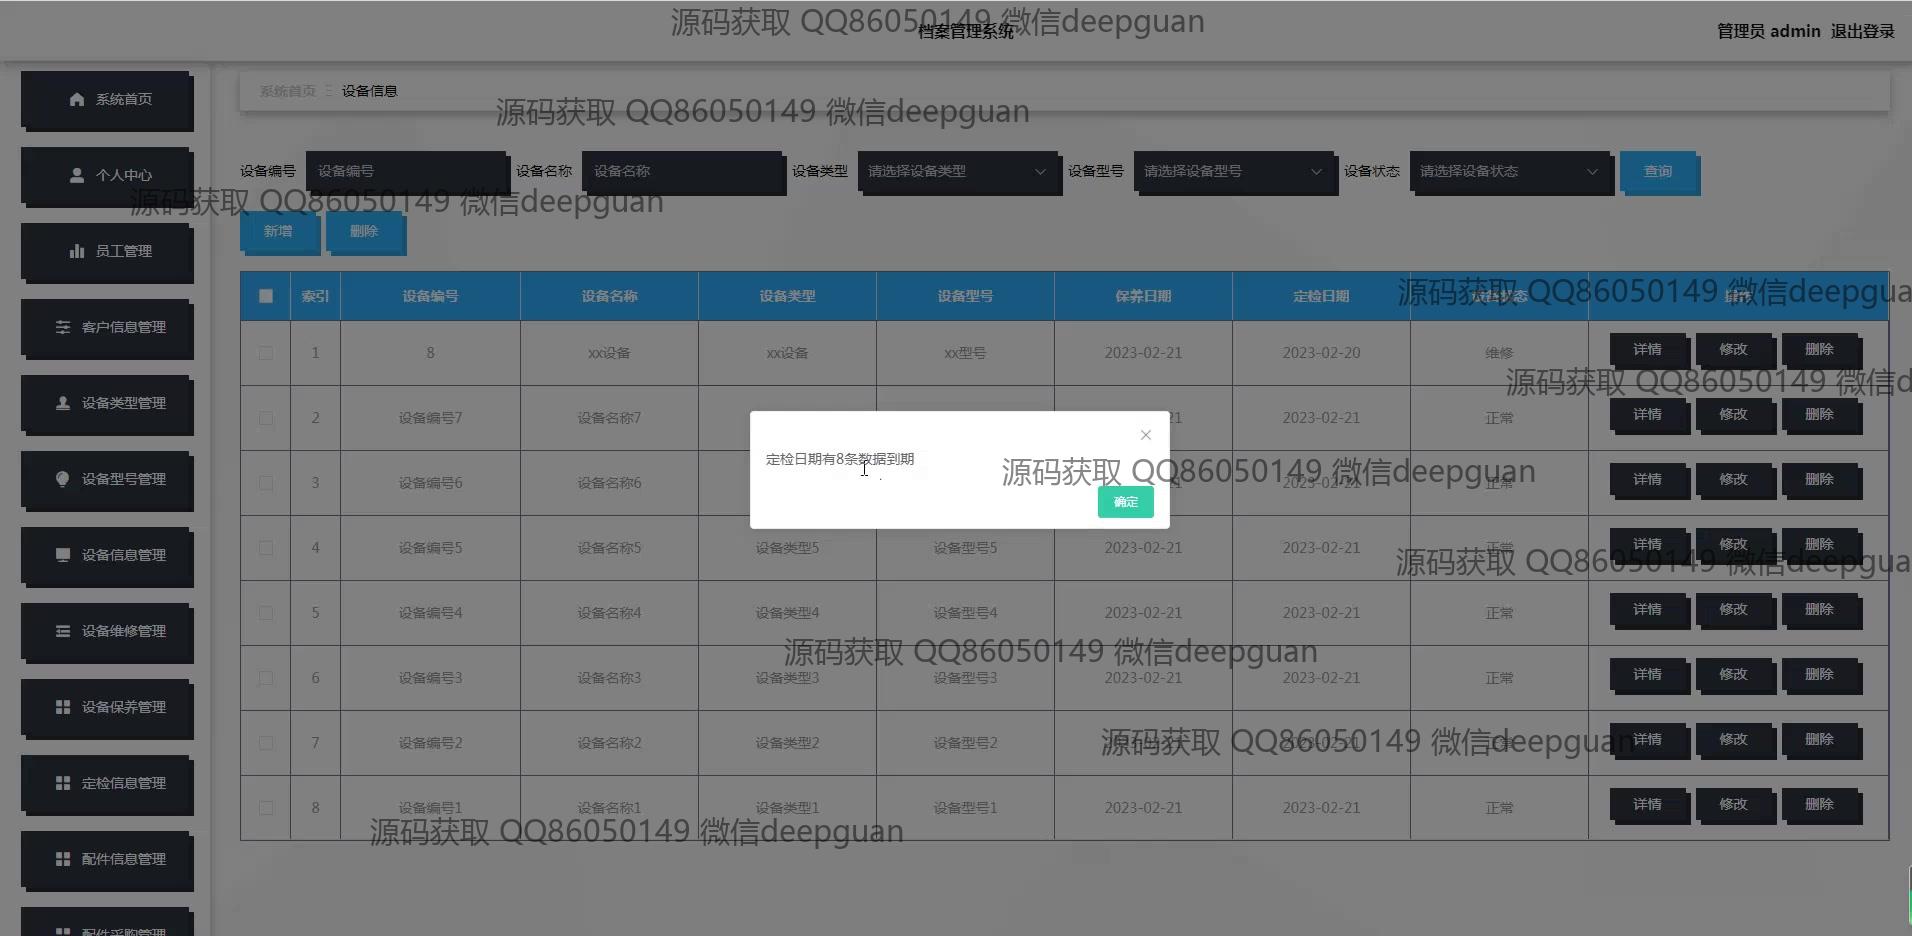Click the 2023-02-20 date cell
Viewport: 1912px width, 936px height.
[x=1321, y=353]
